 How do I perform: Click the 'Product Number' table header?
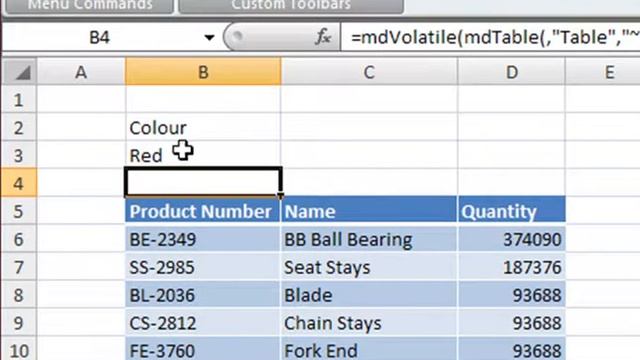click(203, 211)
